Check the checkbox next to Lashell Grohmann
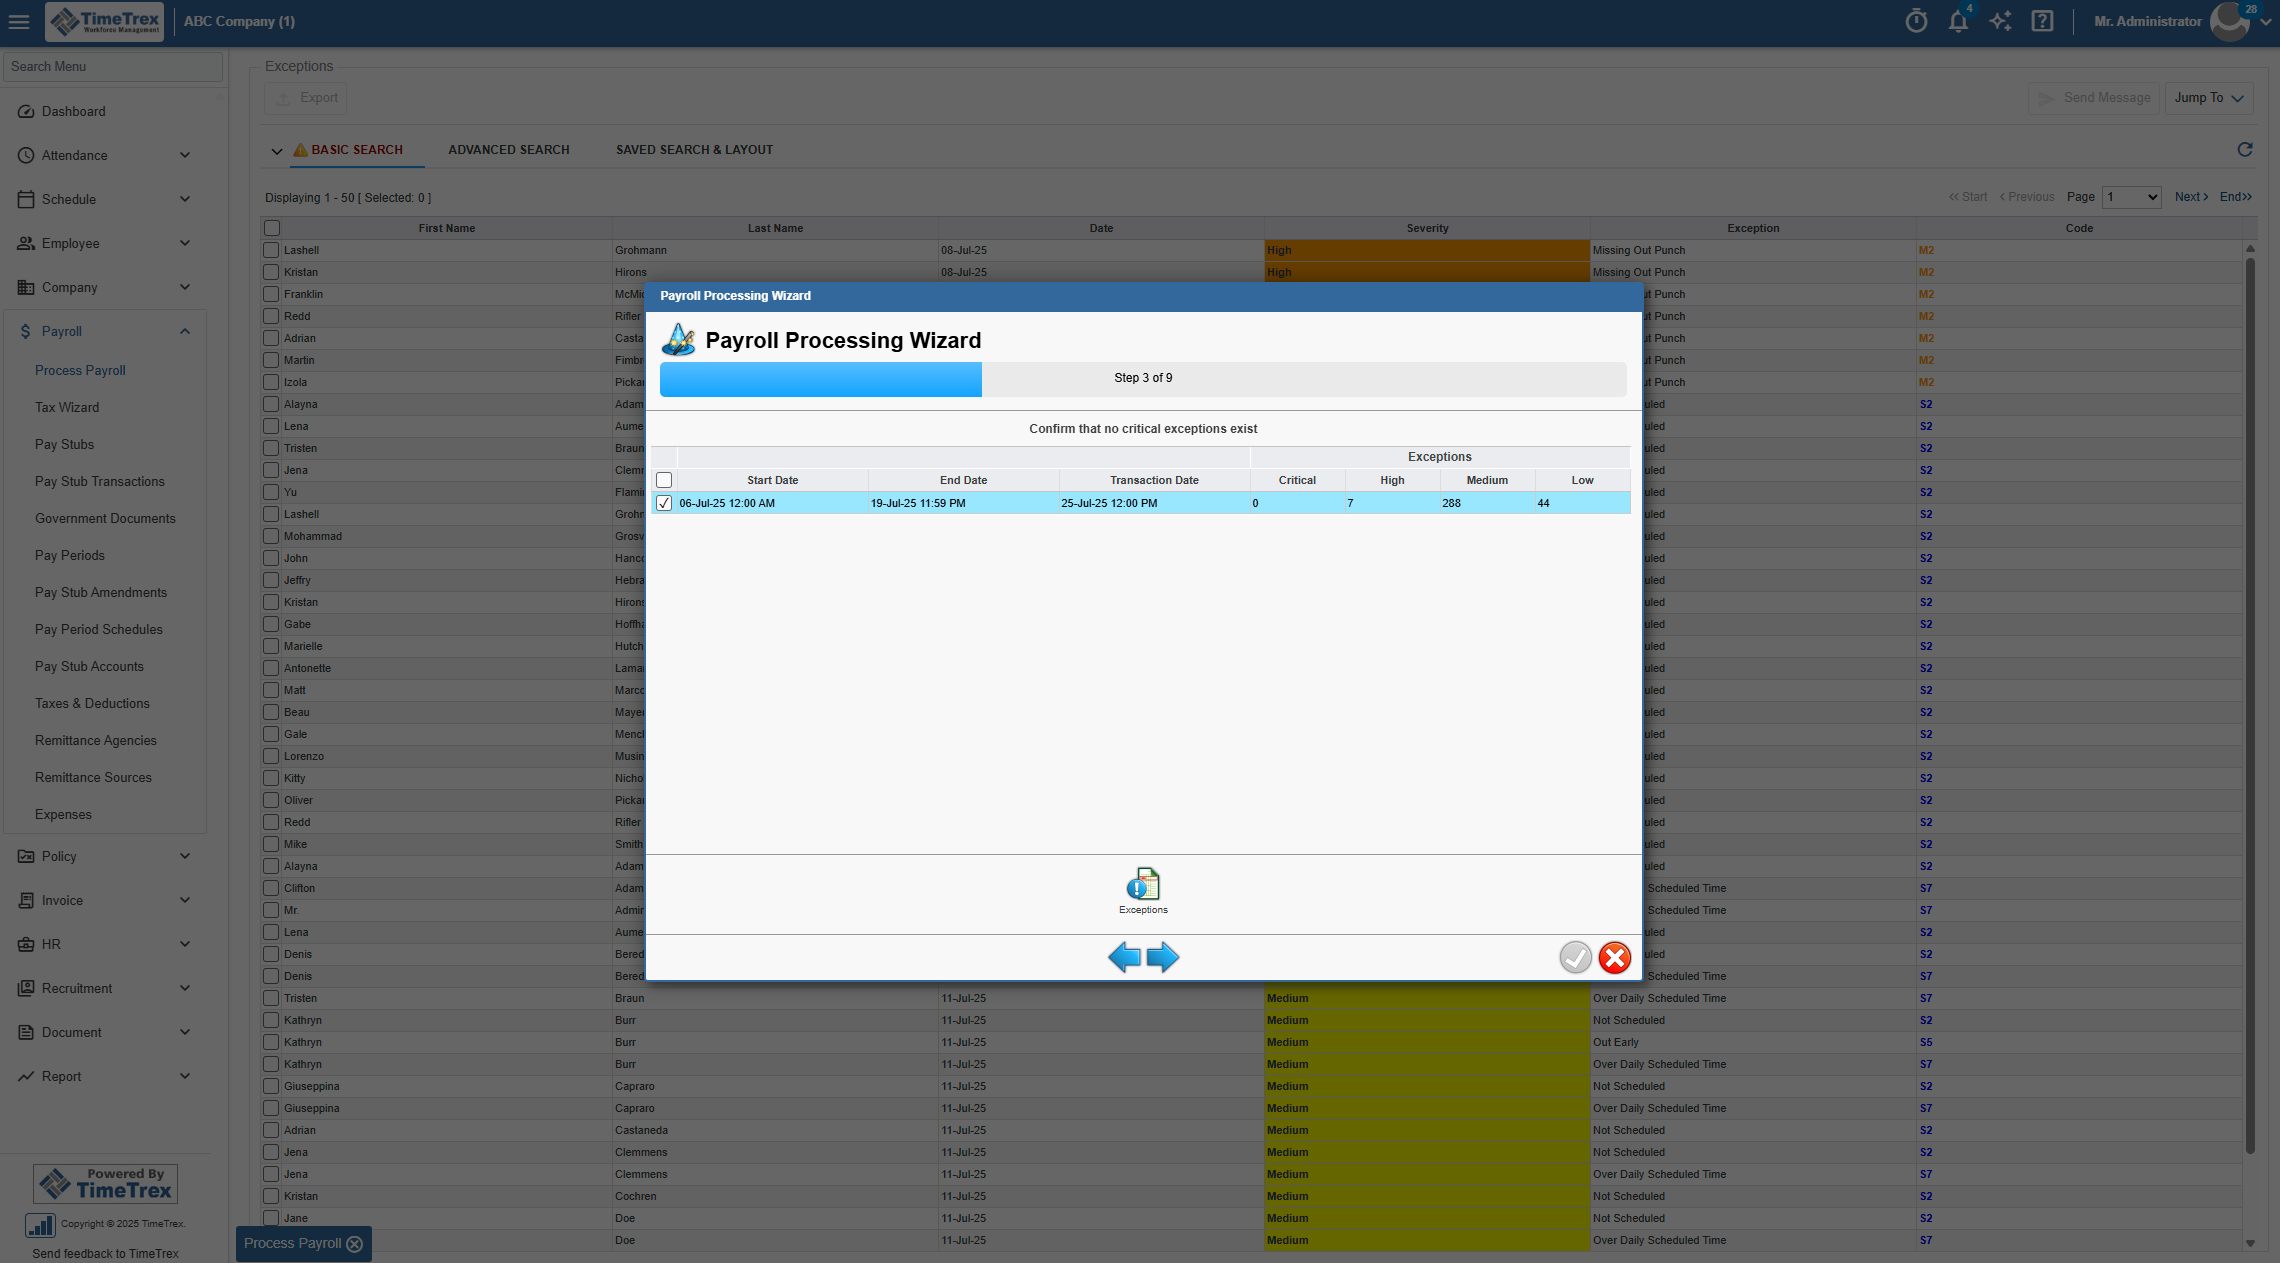Image resolution: width=2280 pixels, height=1263 pixels. 271,250
